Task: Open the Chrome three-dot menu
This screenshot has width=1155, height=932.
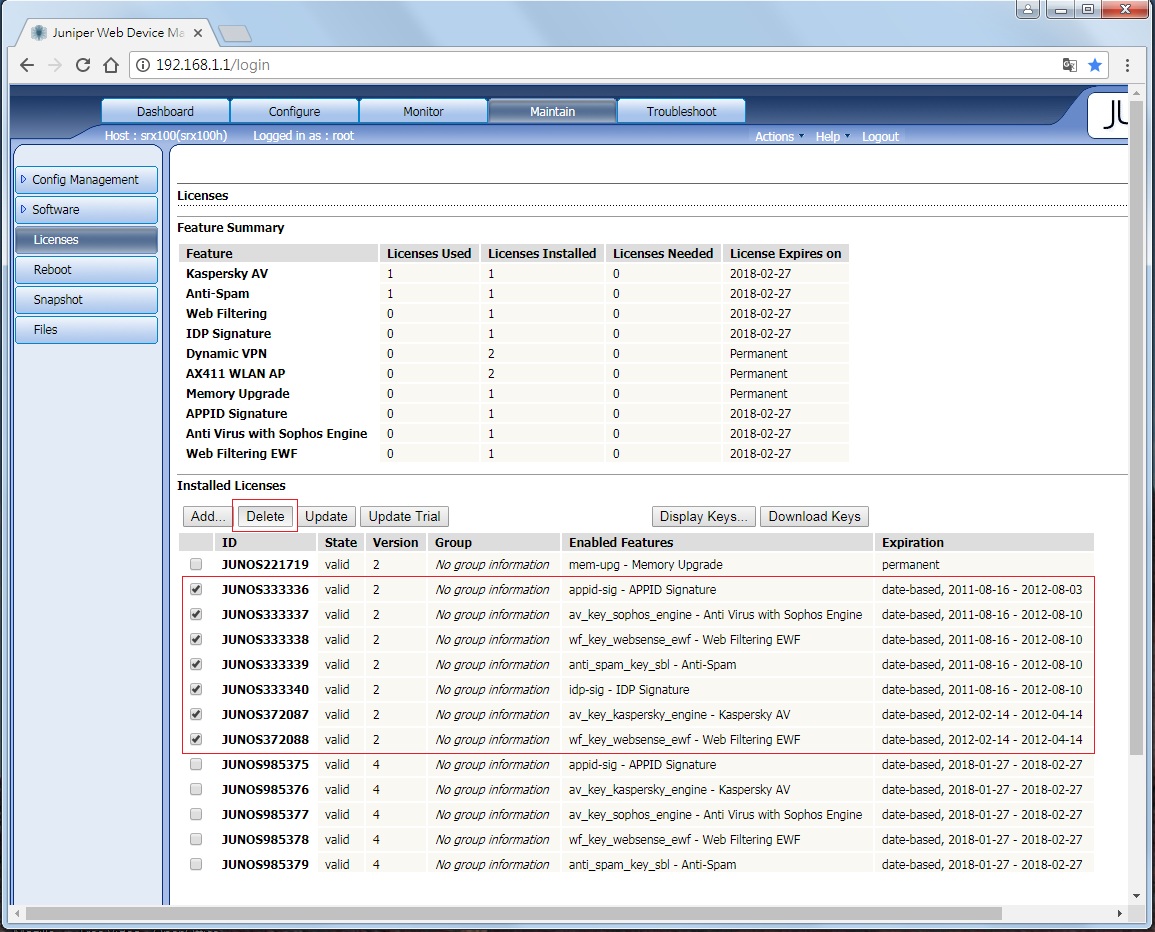Action: [1127, 65]
